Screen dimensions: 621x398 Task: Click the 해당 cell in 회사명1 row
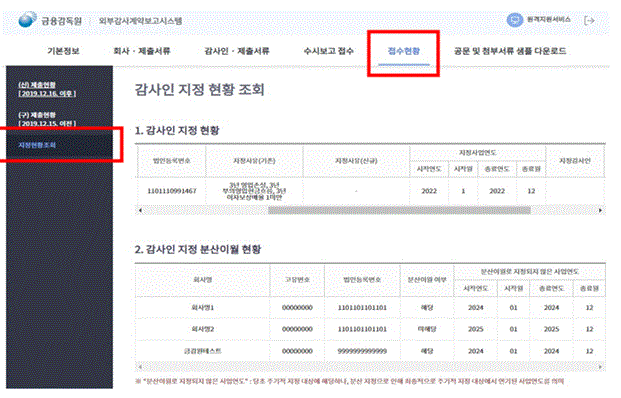pos(427,307)
